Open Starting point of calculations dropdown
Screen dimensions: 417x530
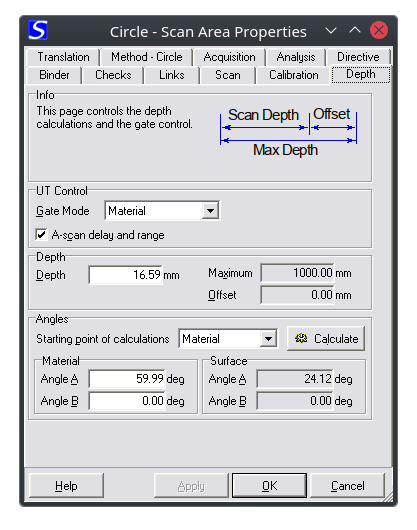click(x=269, y=339)
